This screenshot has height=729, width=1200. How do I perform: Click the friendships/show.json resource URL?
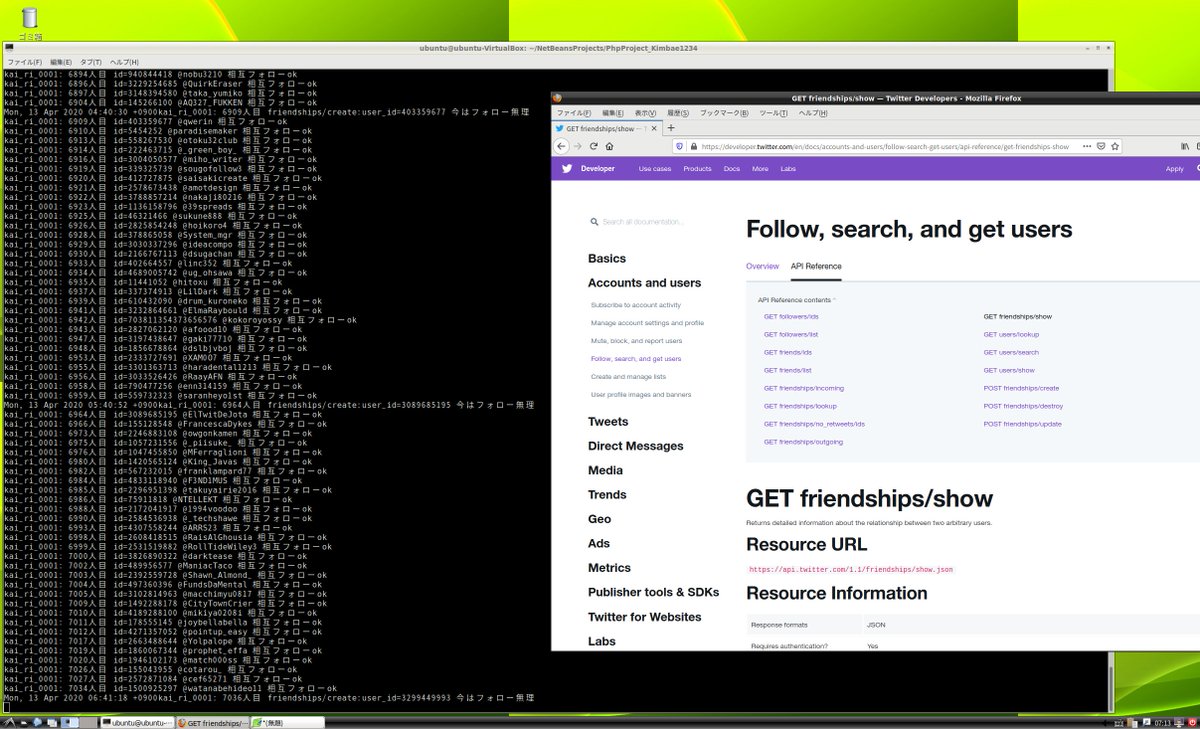(x=851, y=569)
